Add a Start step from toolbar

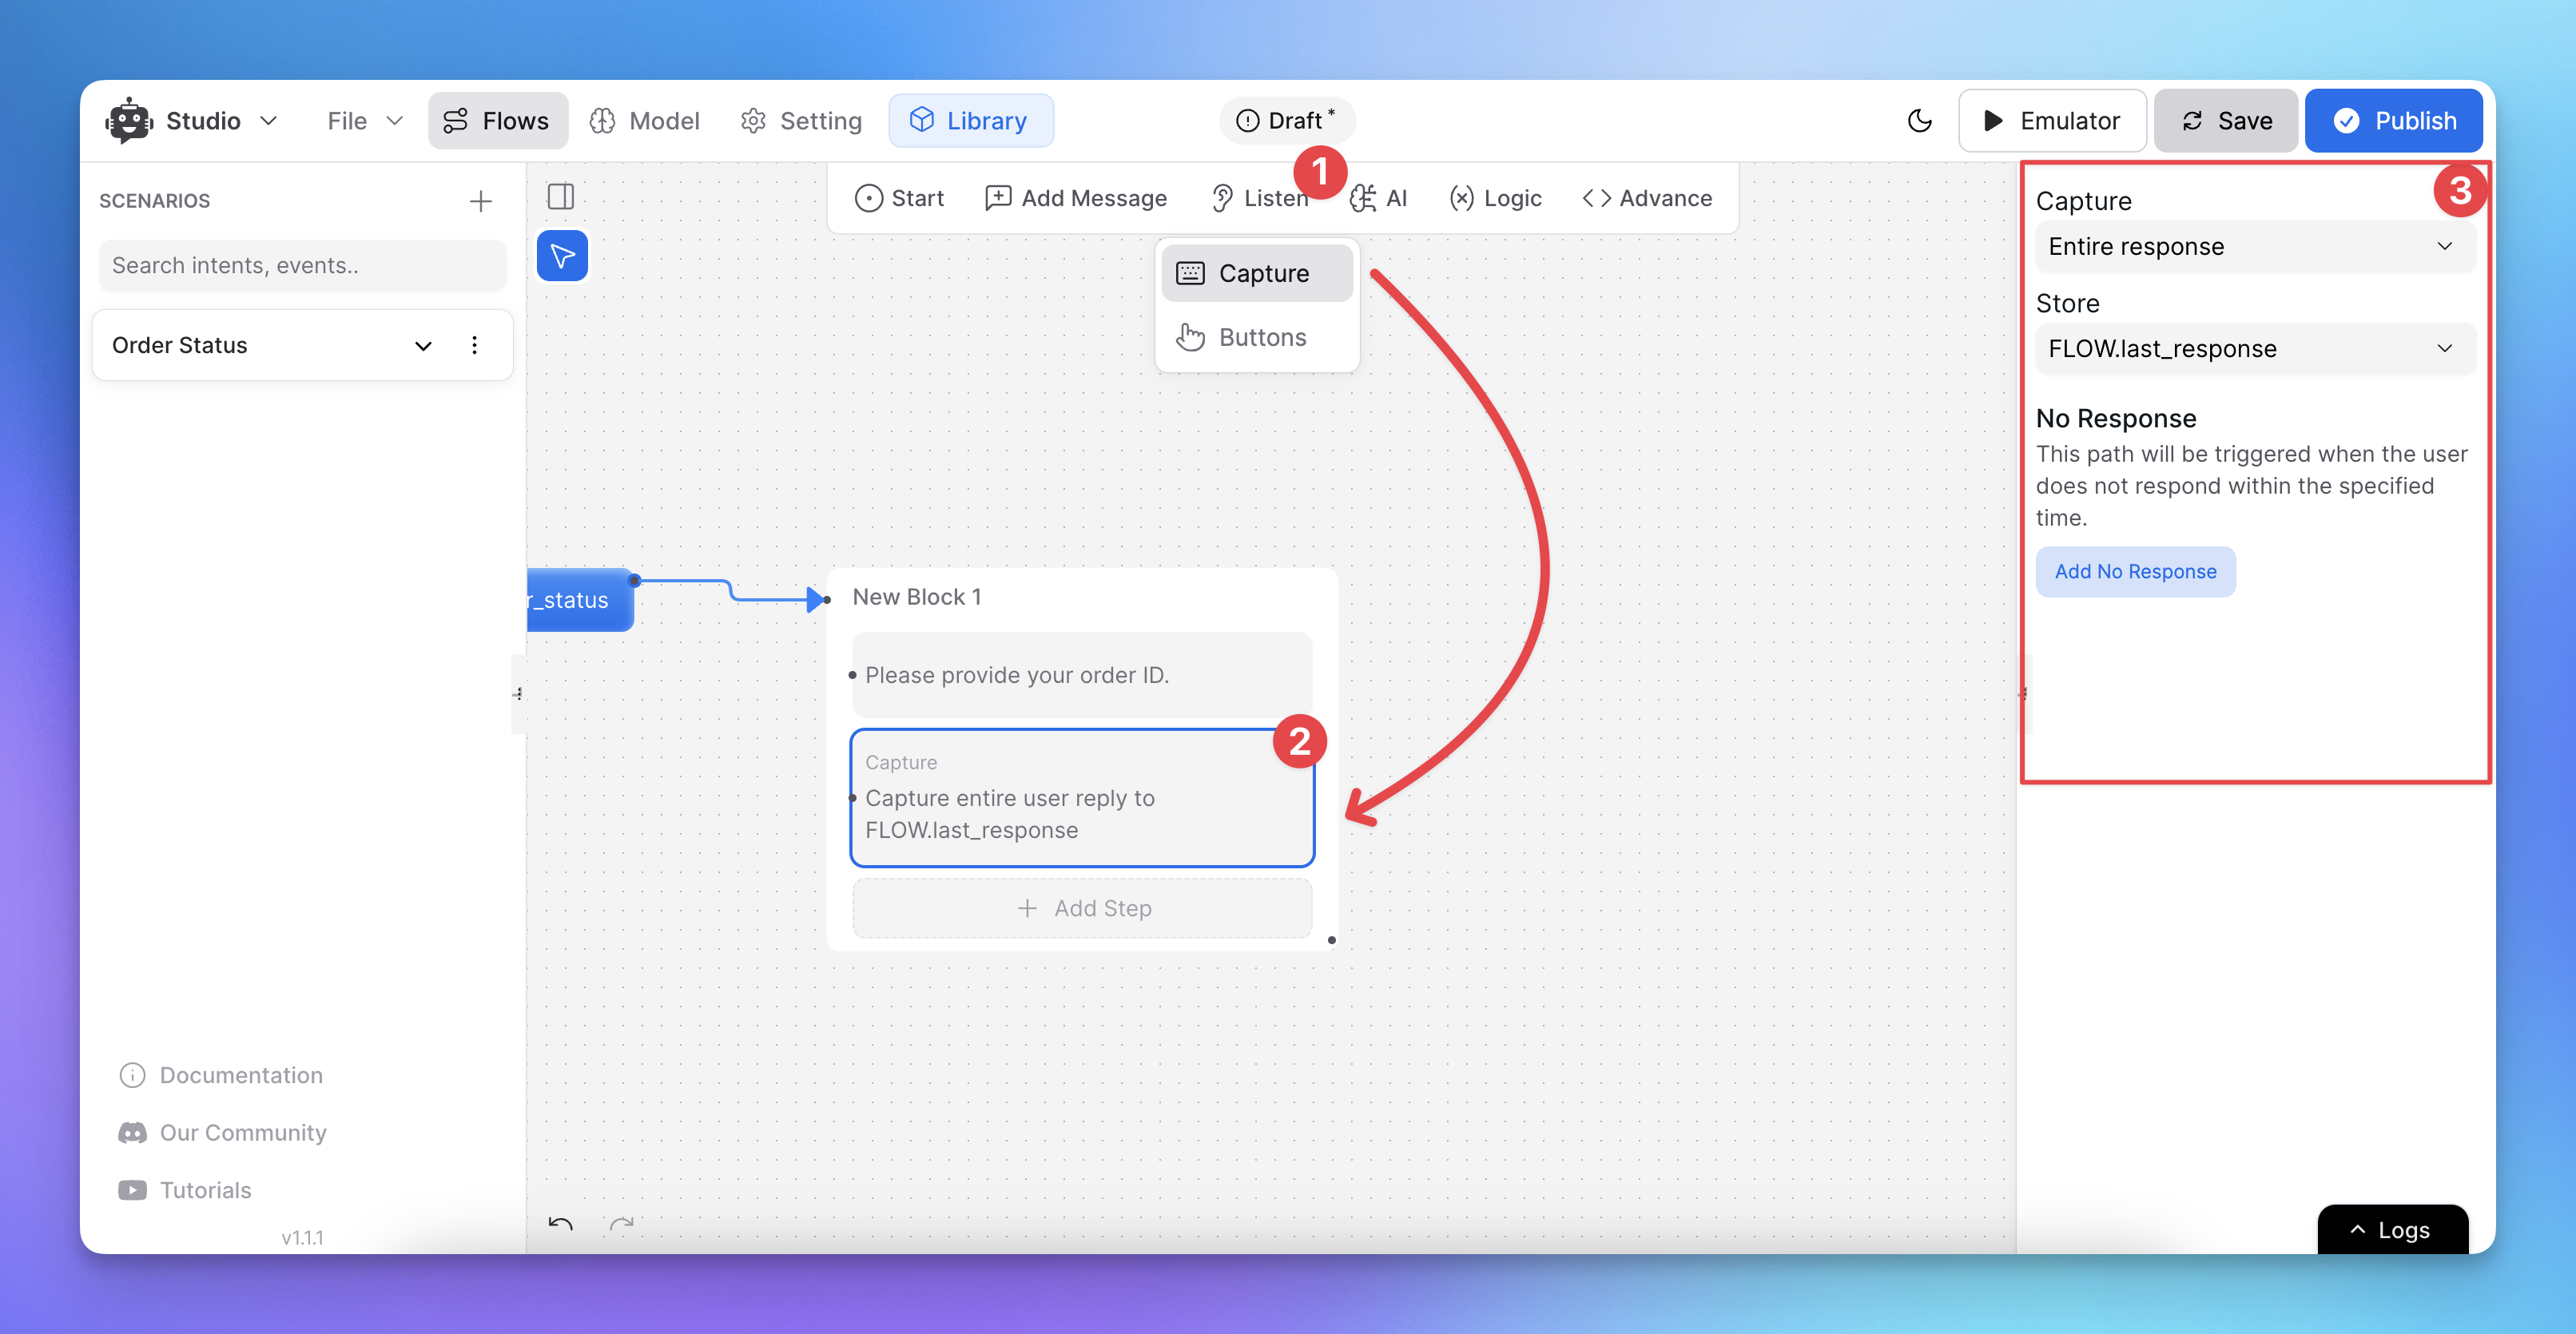click(899, 198)
